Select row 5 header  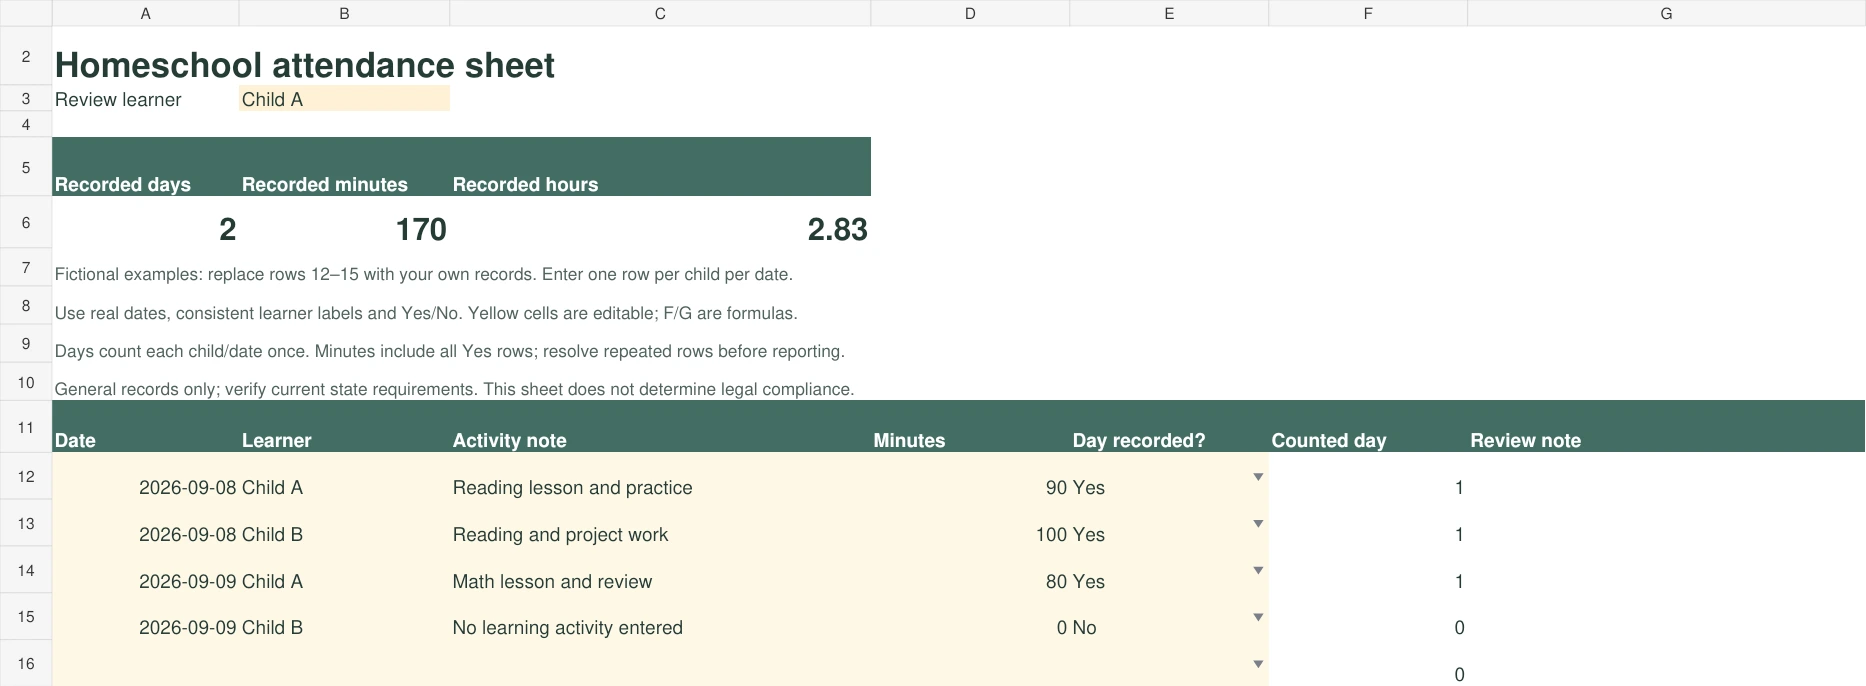click(26, 167)
